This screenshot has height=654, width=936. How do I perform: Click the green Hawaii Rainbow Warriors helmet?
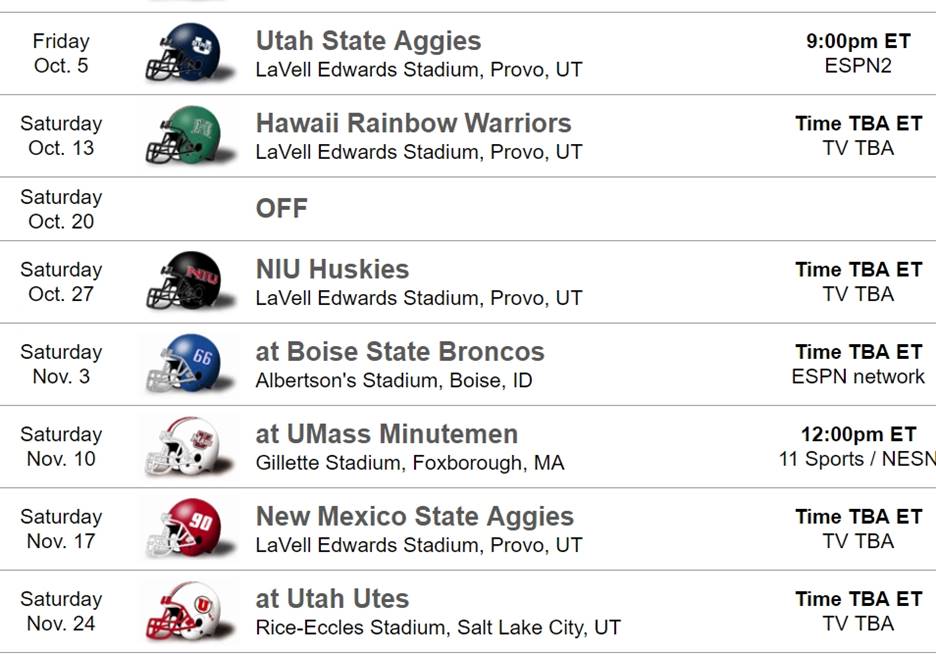pyautogui.click(x=186, y=136)
